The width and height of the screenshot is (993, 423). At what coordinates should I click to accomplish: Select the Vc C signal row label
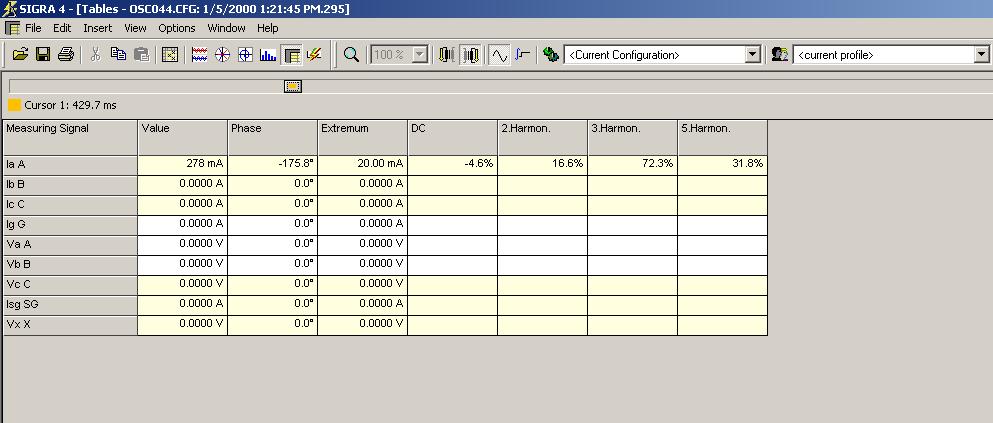pyautogui.click(x=70, y=285)
